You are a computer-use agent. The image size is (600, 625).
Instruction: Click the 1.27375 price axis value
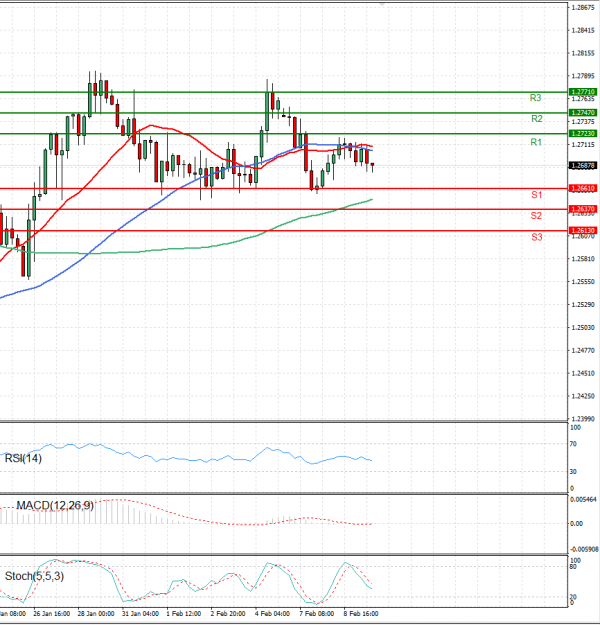click(x=583, y=122)
